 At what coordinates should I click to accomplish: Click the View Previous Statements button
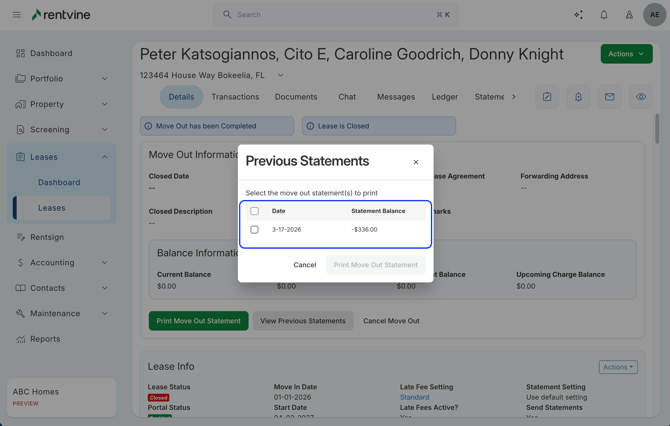point(302,321)
